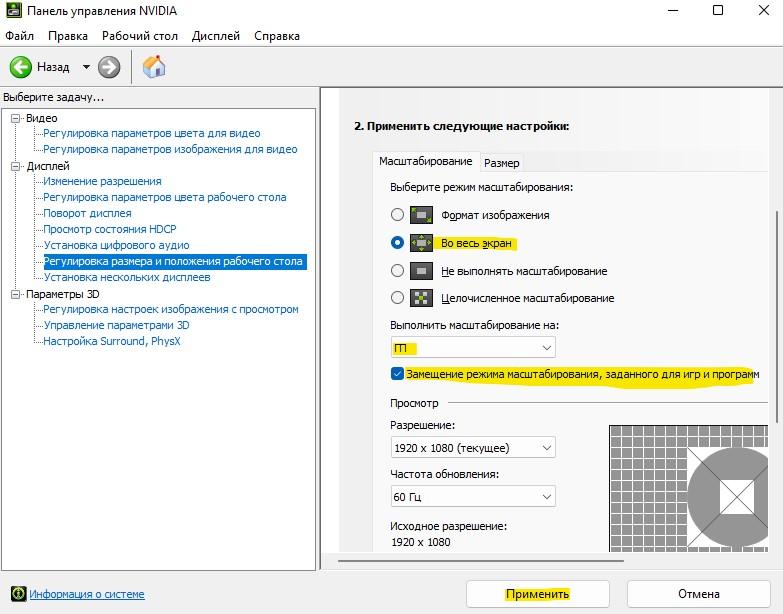Click the 'Формат изображения' scaling icon
Image resolution: width=783 pixels, height=614 pixels.
pyautogui.click(x=421, y=215)
